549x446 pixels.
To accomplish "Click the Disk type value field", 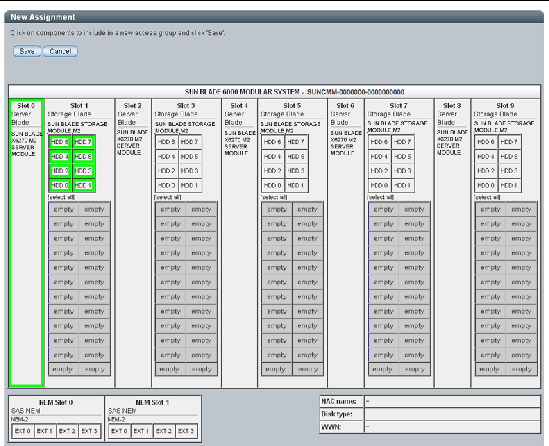I will (452, 414).
